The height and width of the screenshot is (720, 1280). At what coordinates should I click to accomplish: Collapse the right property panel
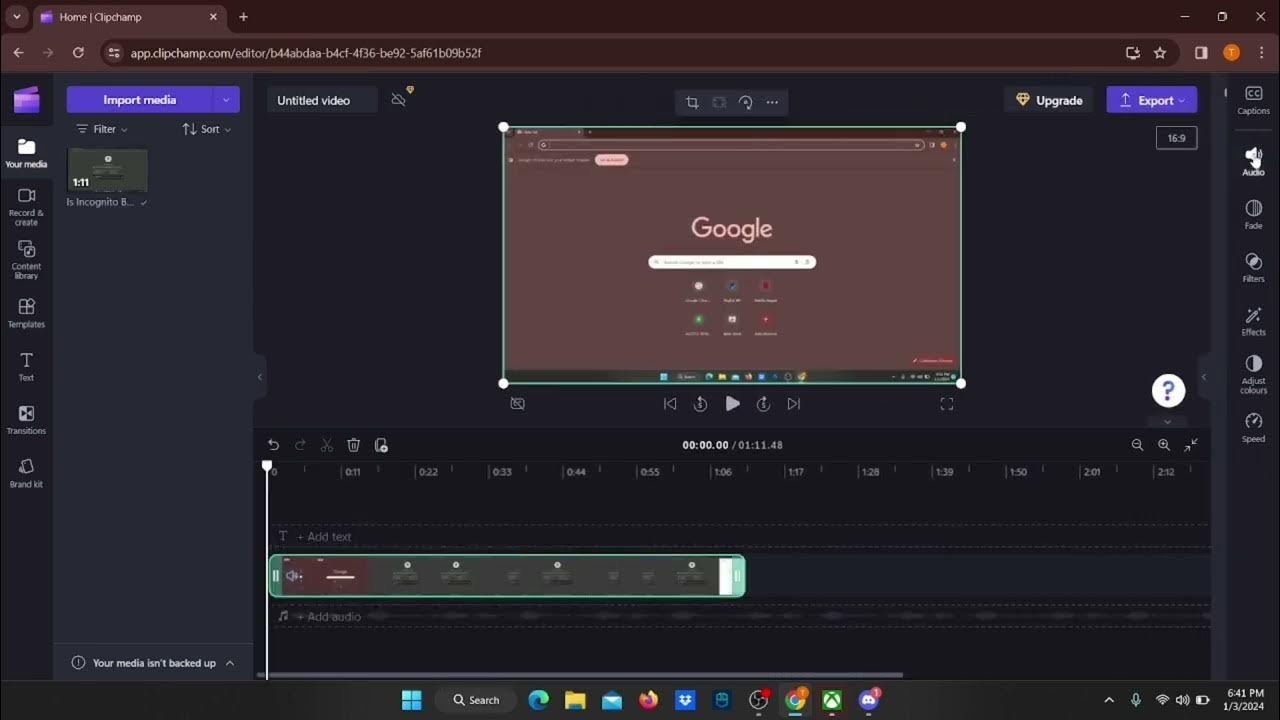click(x=1204, y=377)
